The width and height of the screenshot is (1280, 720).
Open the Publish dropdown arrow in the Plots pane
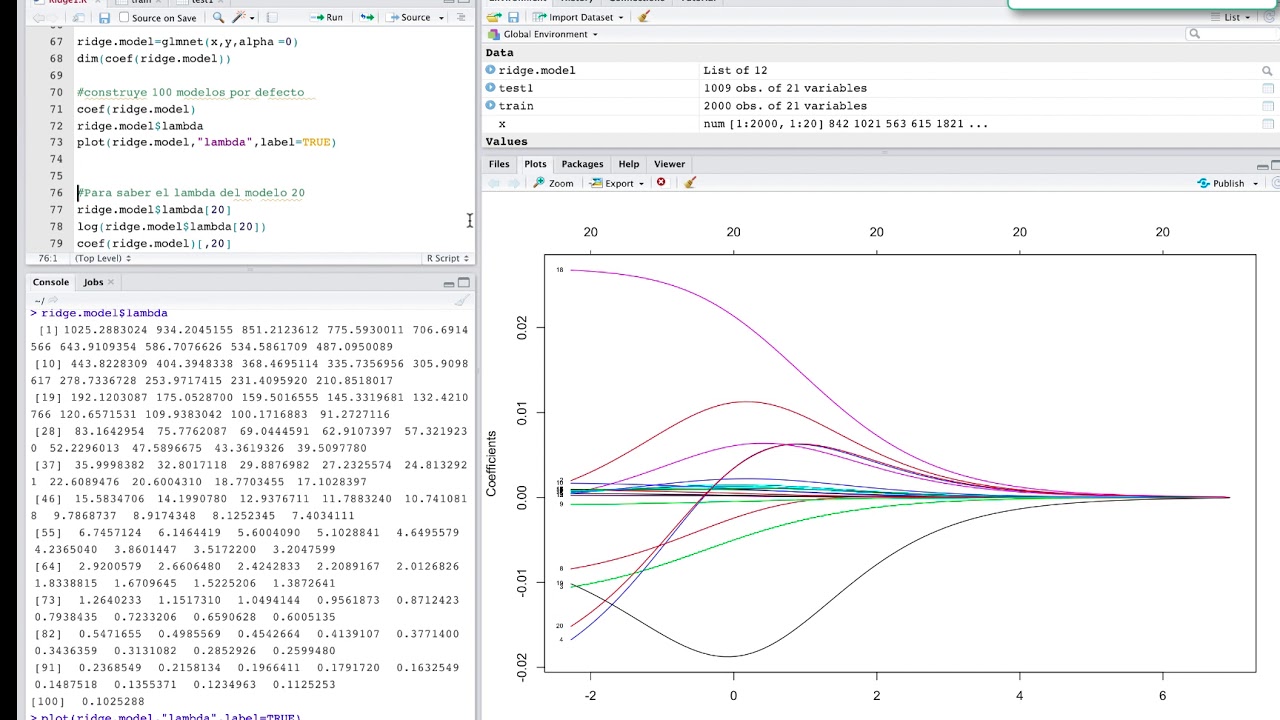1255,184
